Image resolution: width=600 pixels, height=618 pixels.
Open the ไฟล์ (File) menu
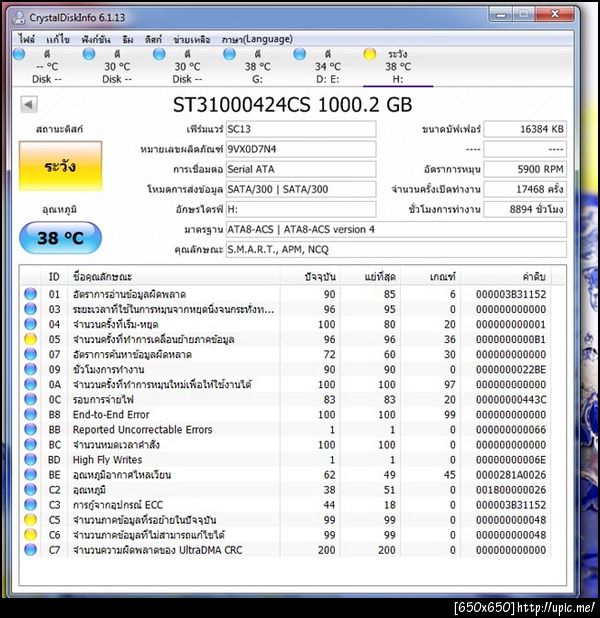point(26,39)
